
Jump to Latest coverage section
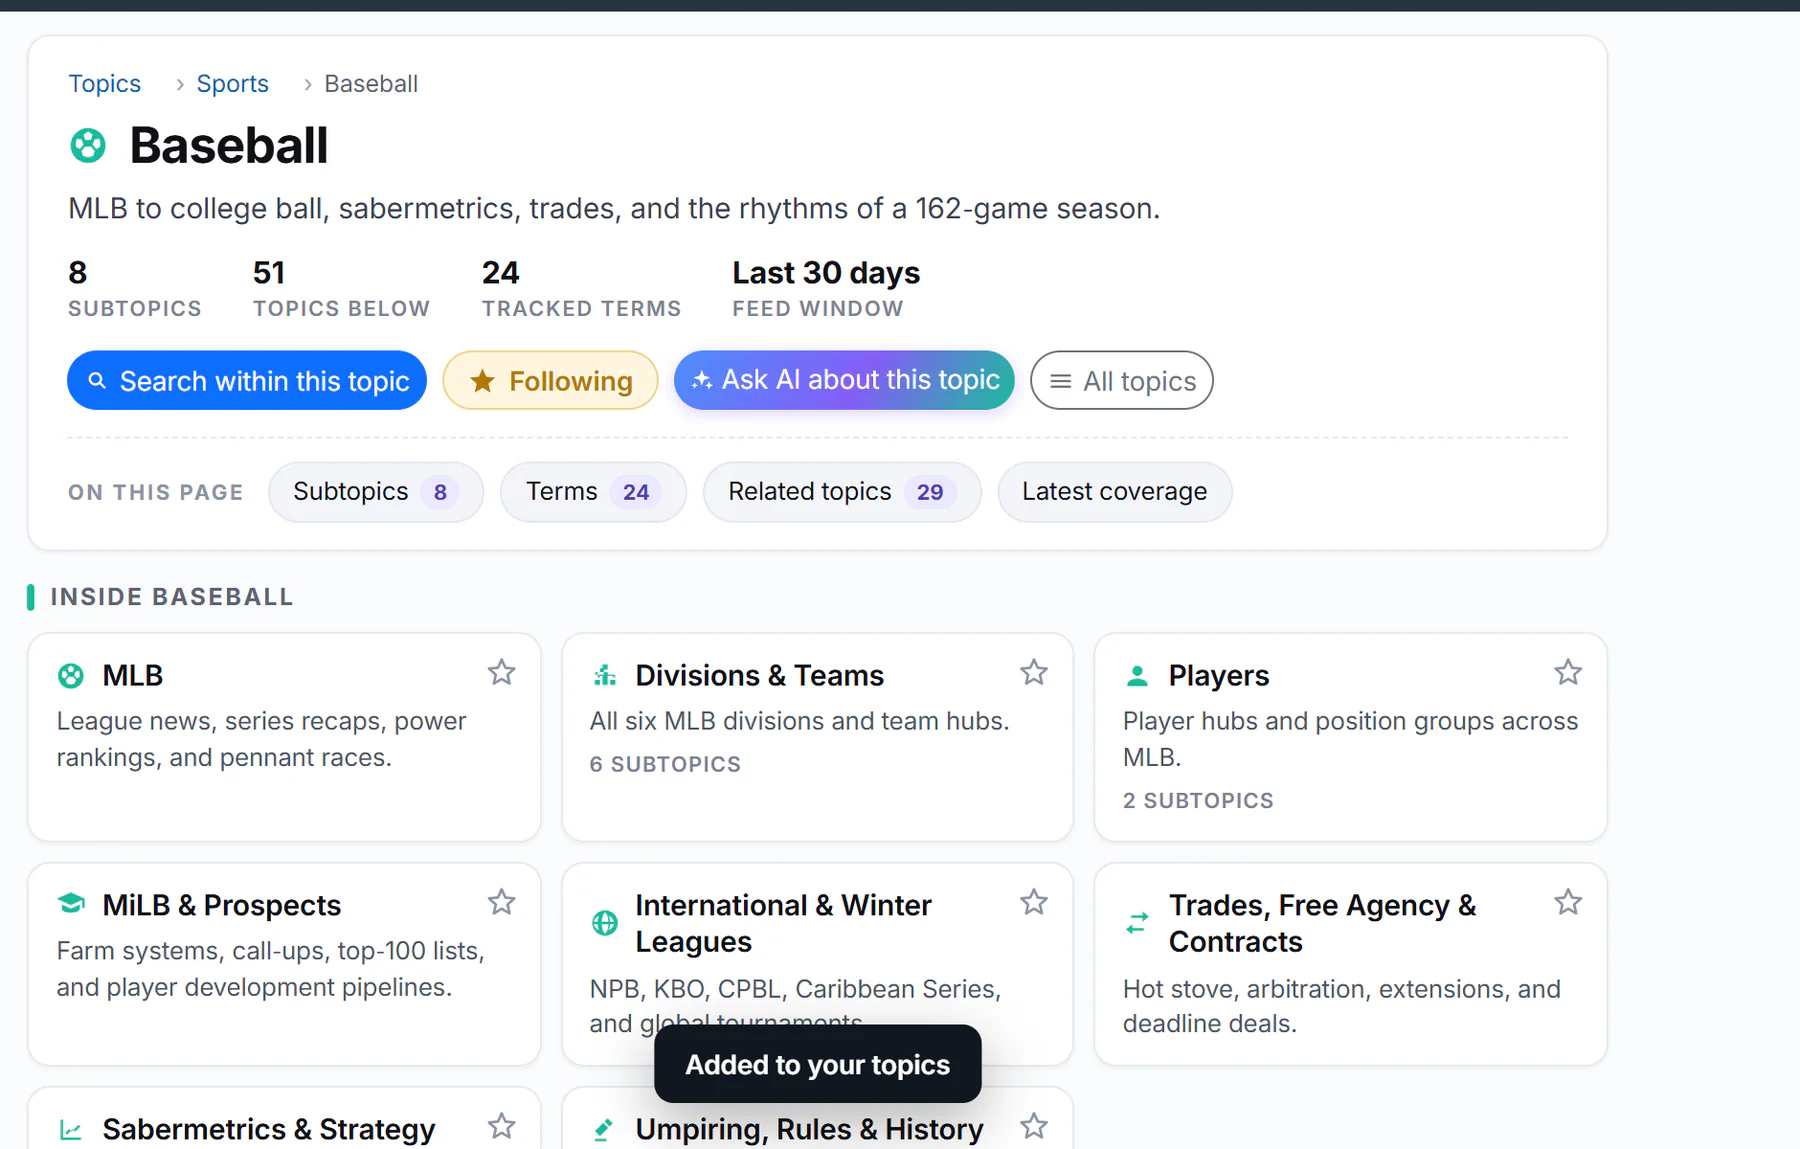[x=1115, y=492]
